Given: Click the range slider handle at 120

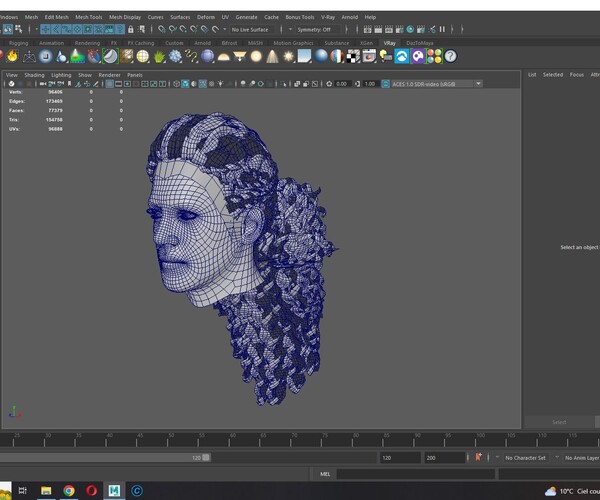Looking at the screenshot, I should point(206,457).
